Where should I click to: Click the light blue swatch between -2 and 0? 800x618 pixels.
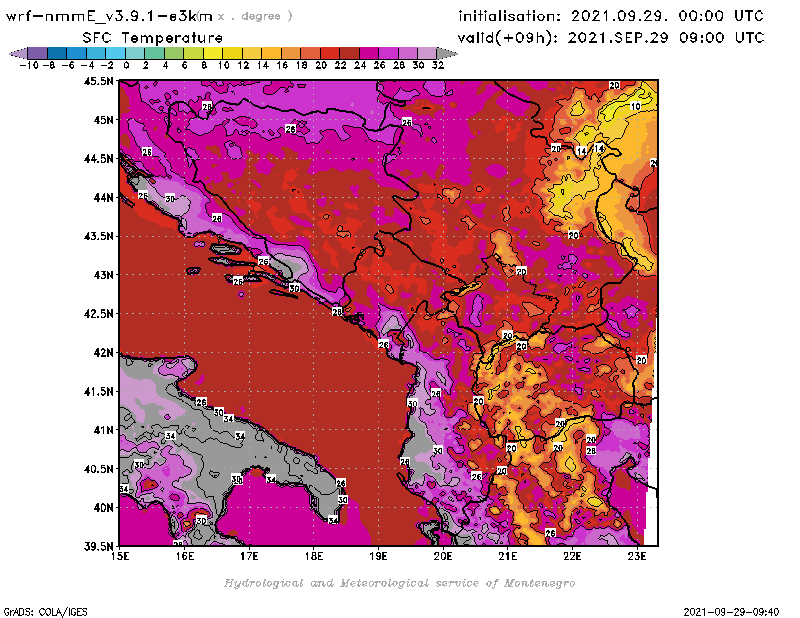[116, 54]
